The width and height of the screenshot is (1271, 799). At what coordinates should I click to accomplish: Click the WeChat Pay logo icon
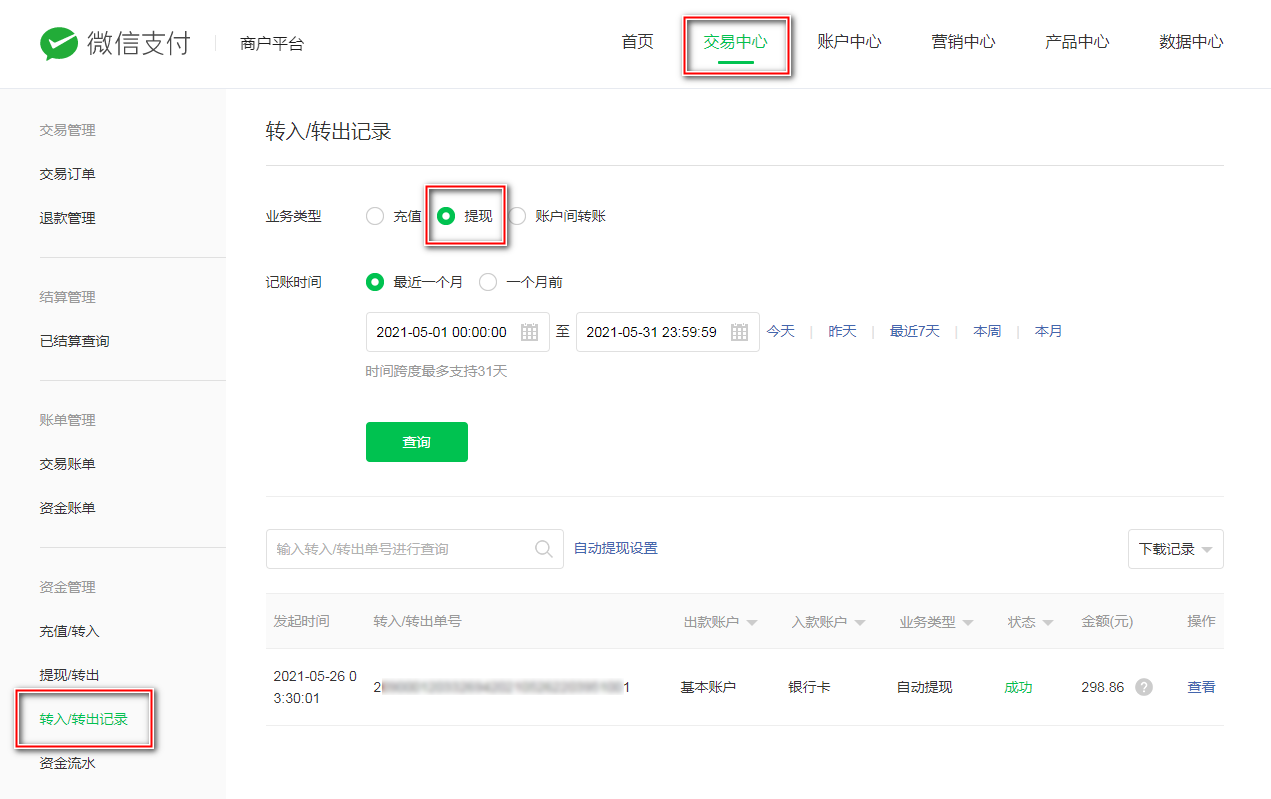tap(58, 43)
